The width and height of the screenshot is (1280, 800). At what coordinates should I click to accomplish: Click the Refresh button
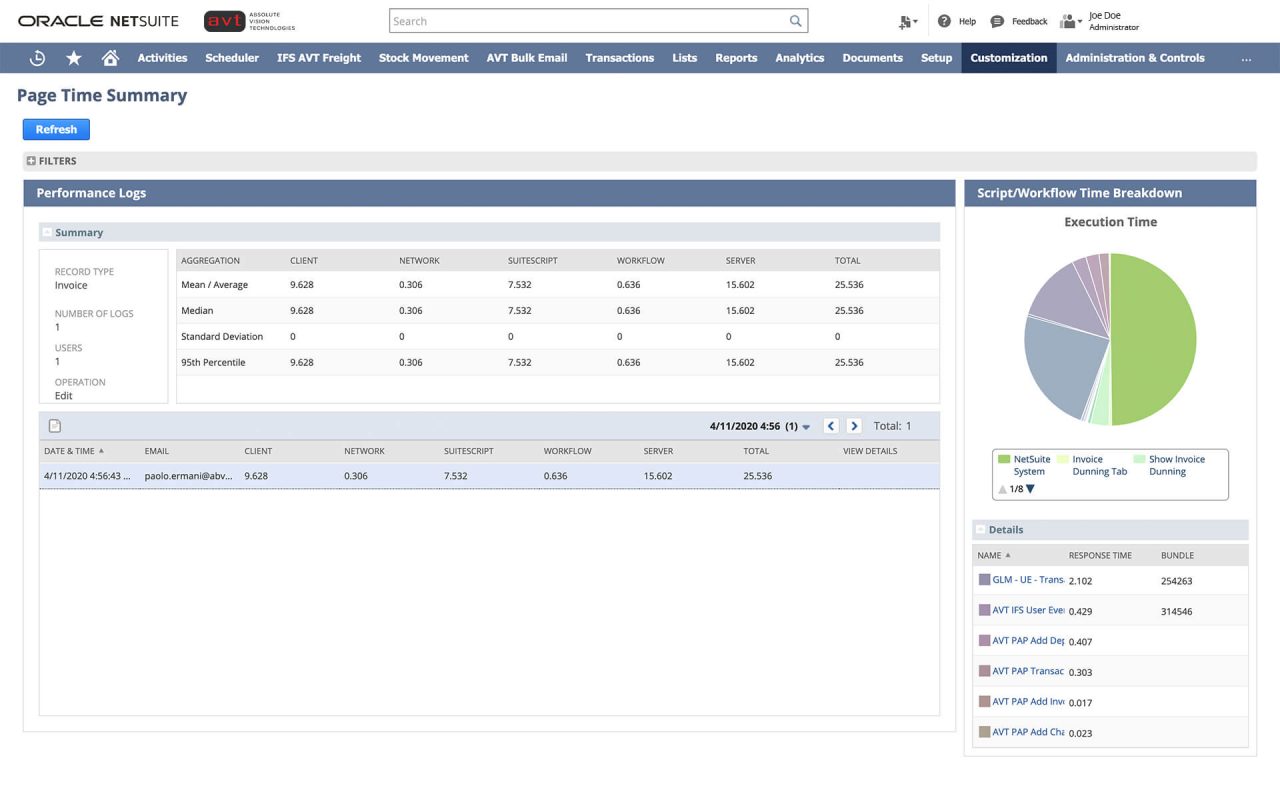56,129
